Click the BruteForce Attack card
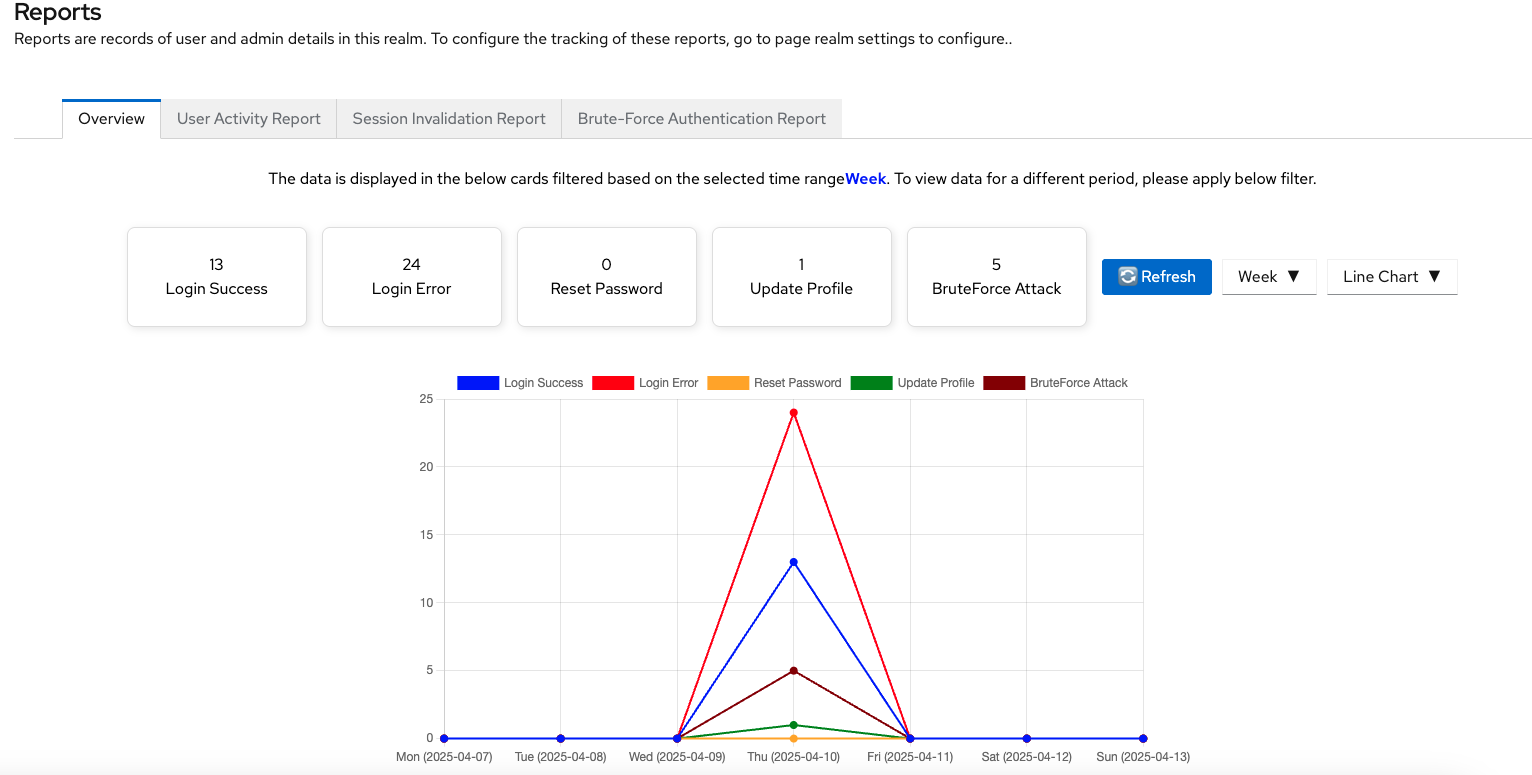Screen dimensions: 1532x775 pos(996,277)
